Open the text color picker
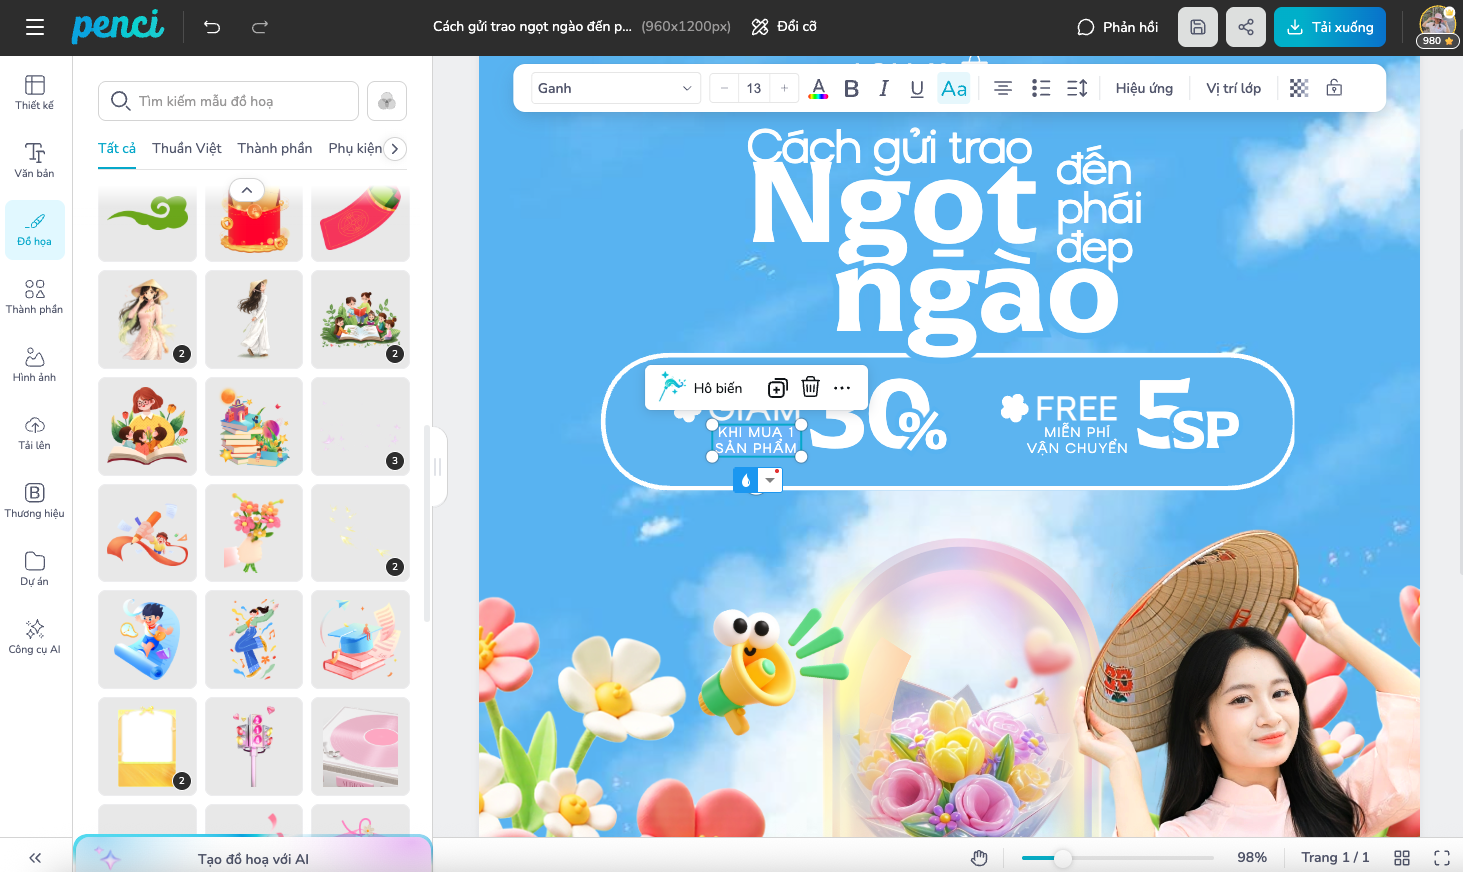The image size is (1463, 872). (x=818, y=88)
